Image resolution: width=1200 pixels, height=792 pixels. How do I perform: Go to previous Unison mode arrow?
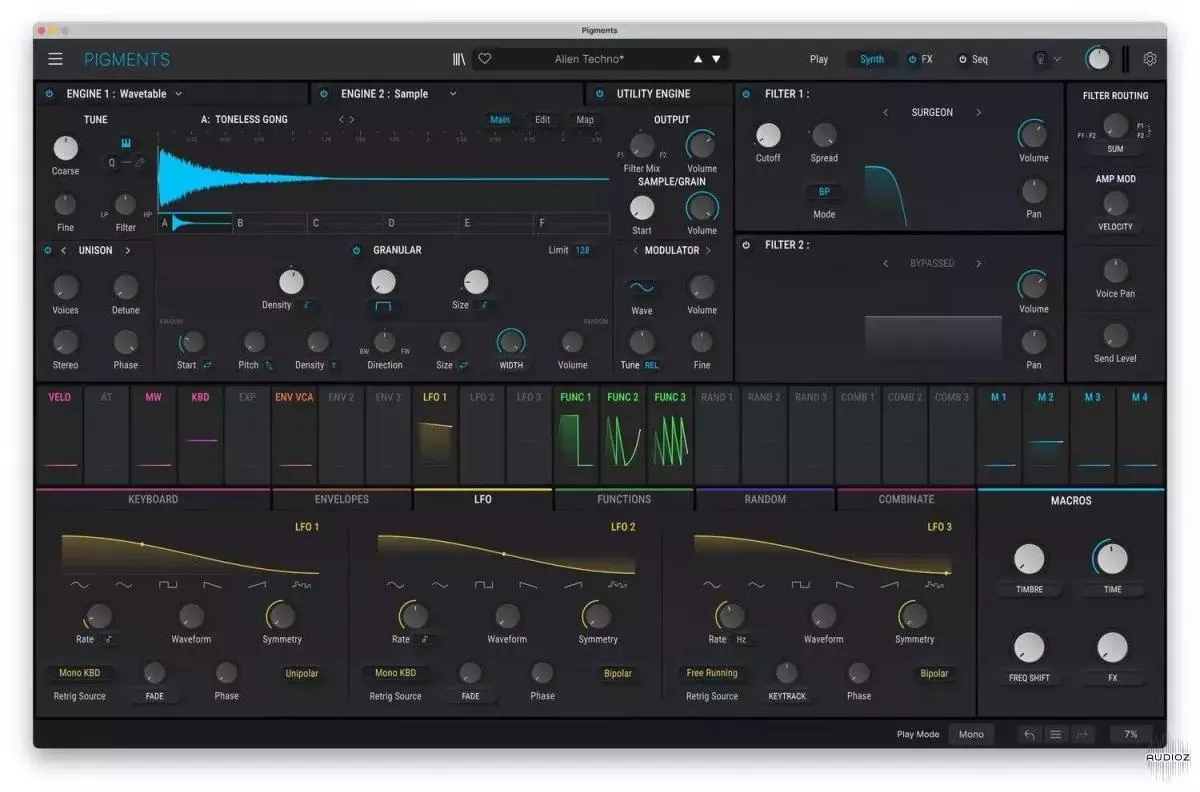pyautogui.click(x=63, y=250)
